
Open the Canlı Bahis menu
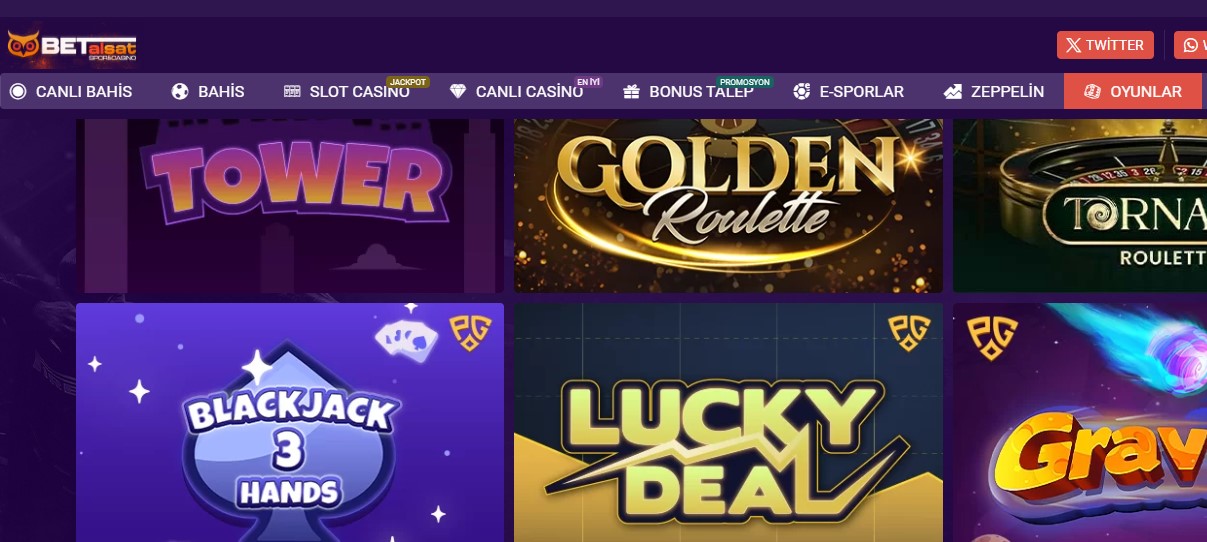pyautogui.click(x=71, y=91)
